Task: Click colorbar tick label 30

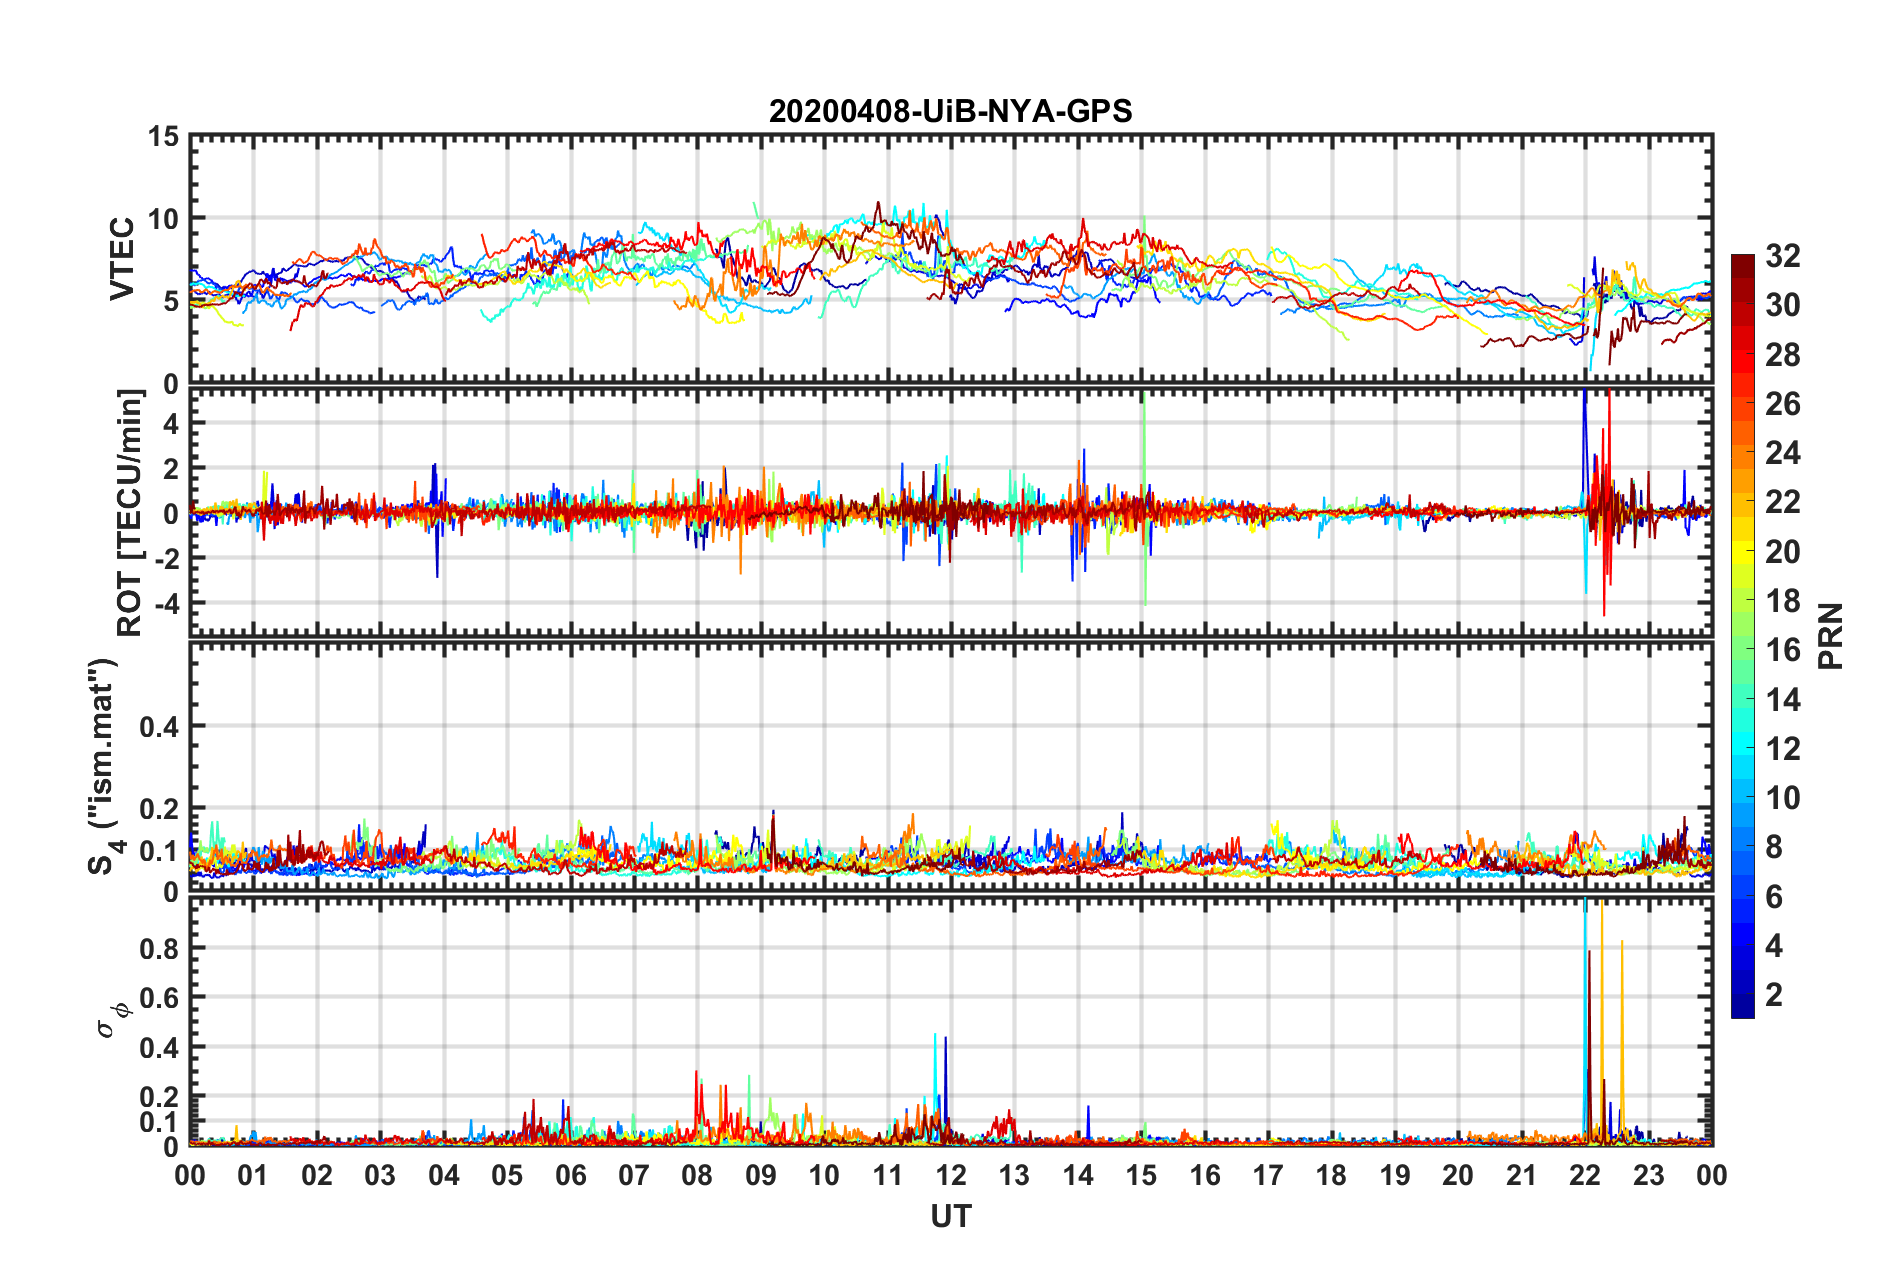Action: [x=1782, y=305]
